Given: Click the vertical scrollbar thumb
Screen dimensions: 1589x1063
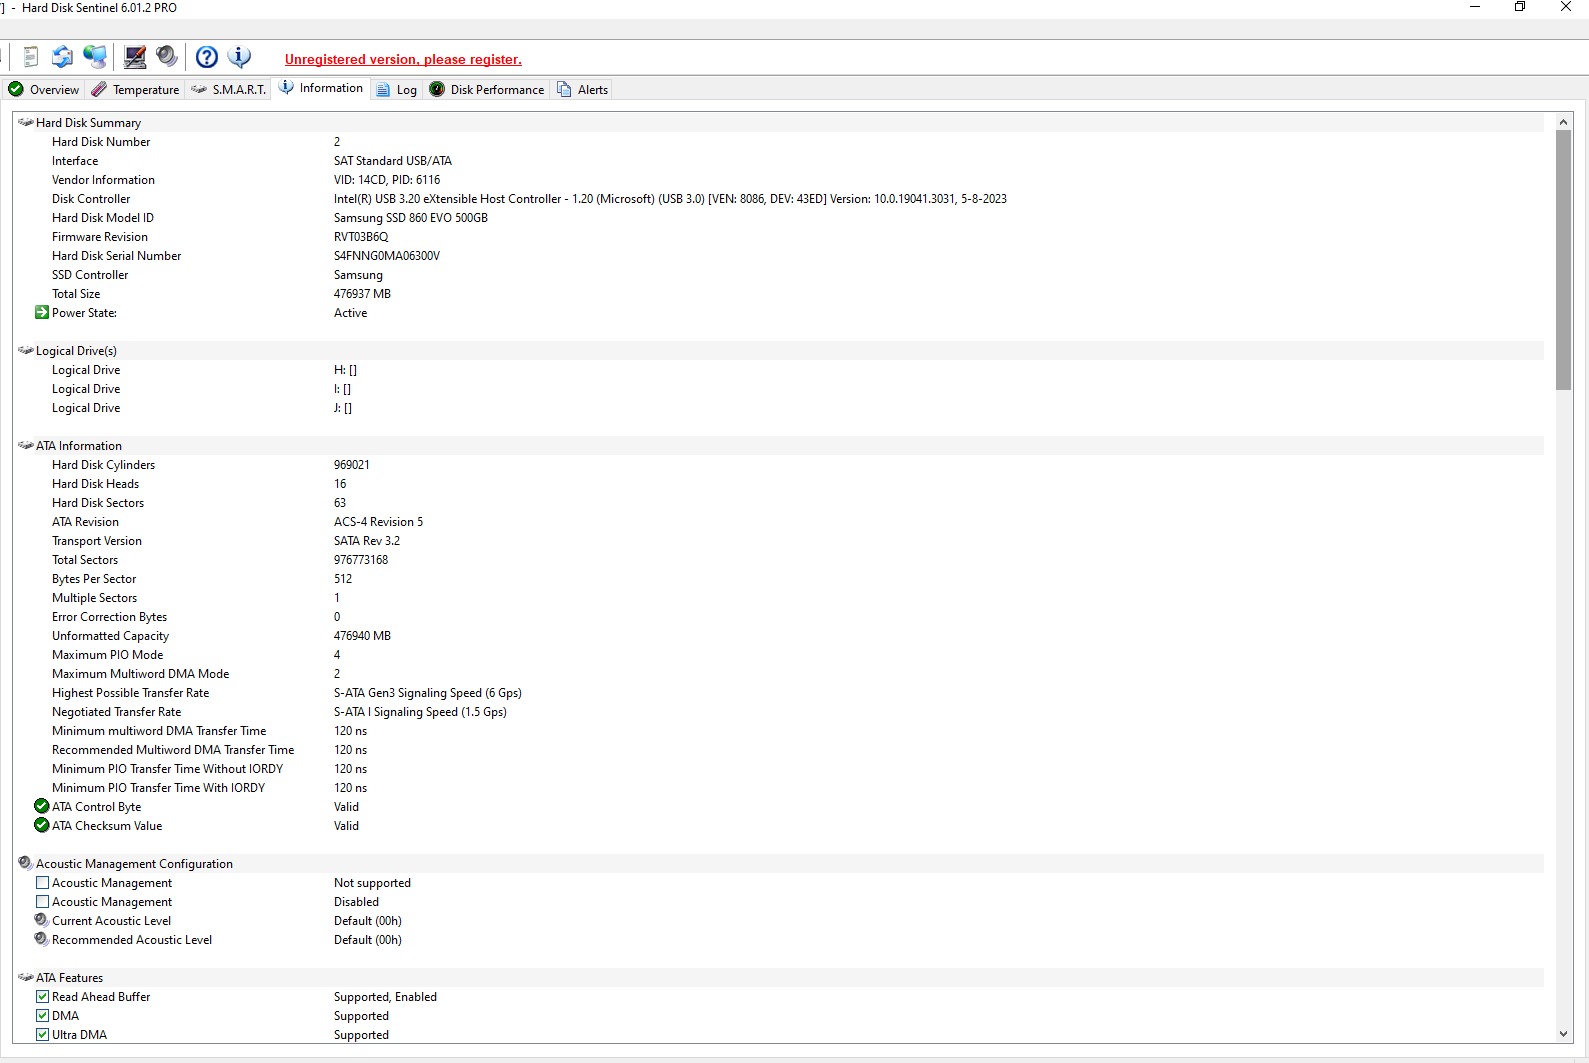Looking at the screenshot, I should point(1563,260).
